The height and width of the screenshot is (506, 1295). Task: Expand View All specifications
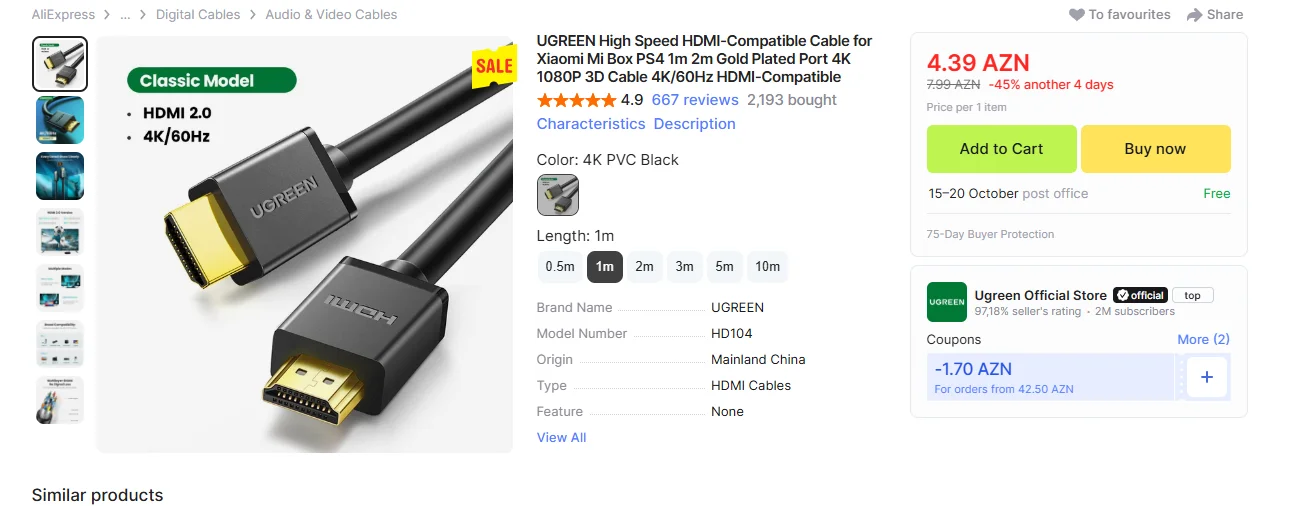561,437
